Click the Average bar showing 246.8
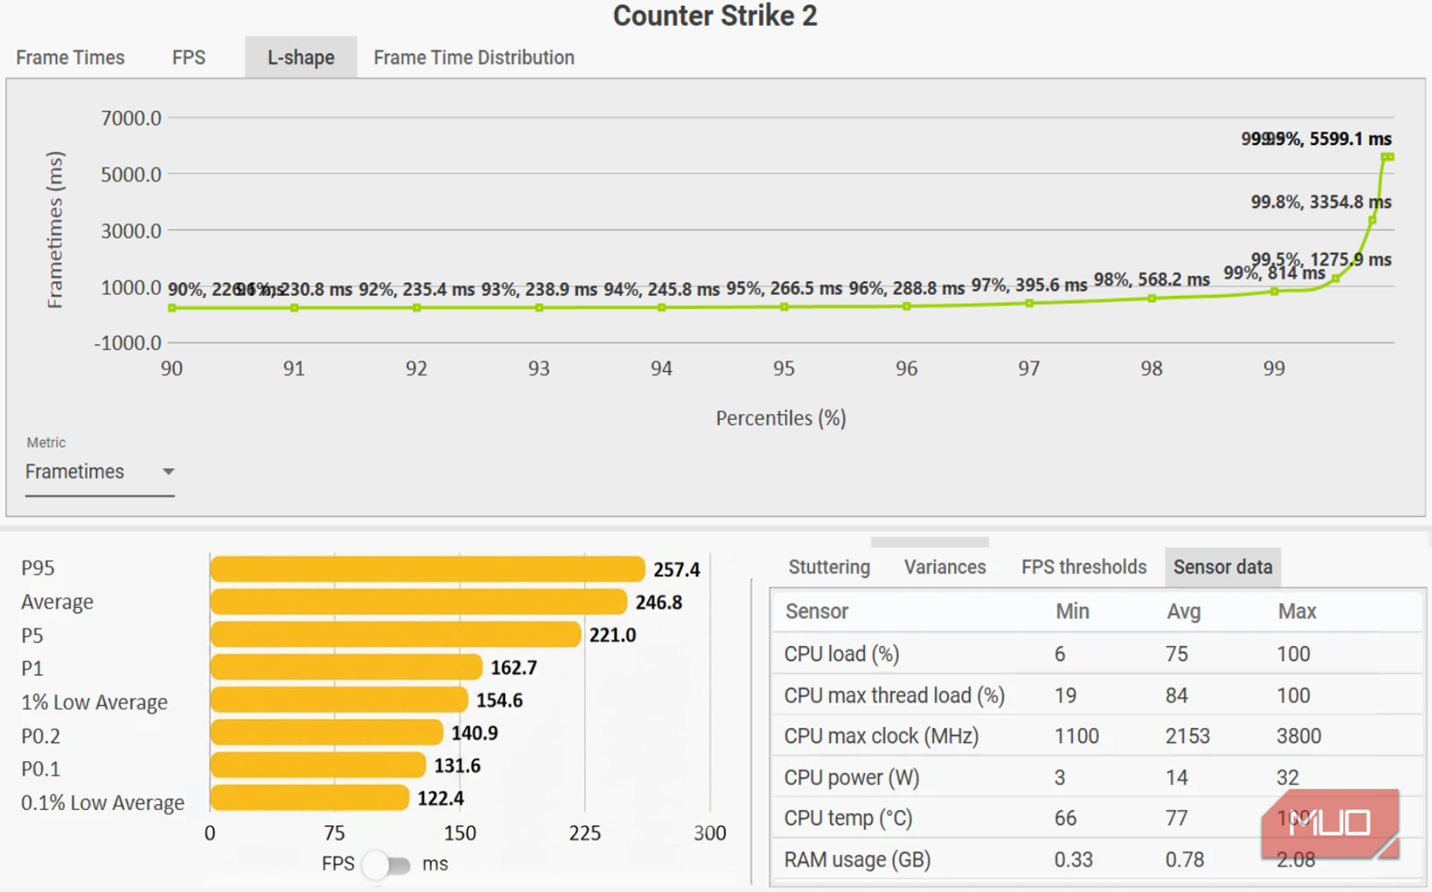1432x892 pixels. (x=418, y=602)
